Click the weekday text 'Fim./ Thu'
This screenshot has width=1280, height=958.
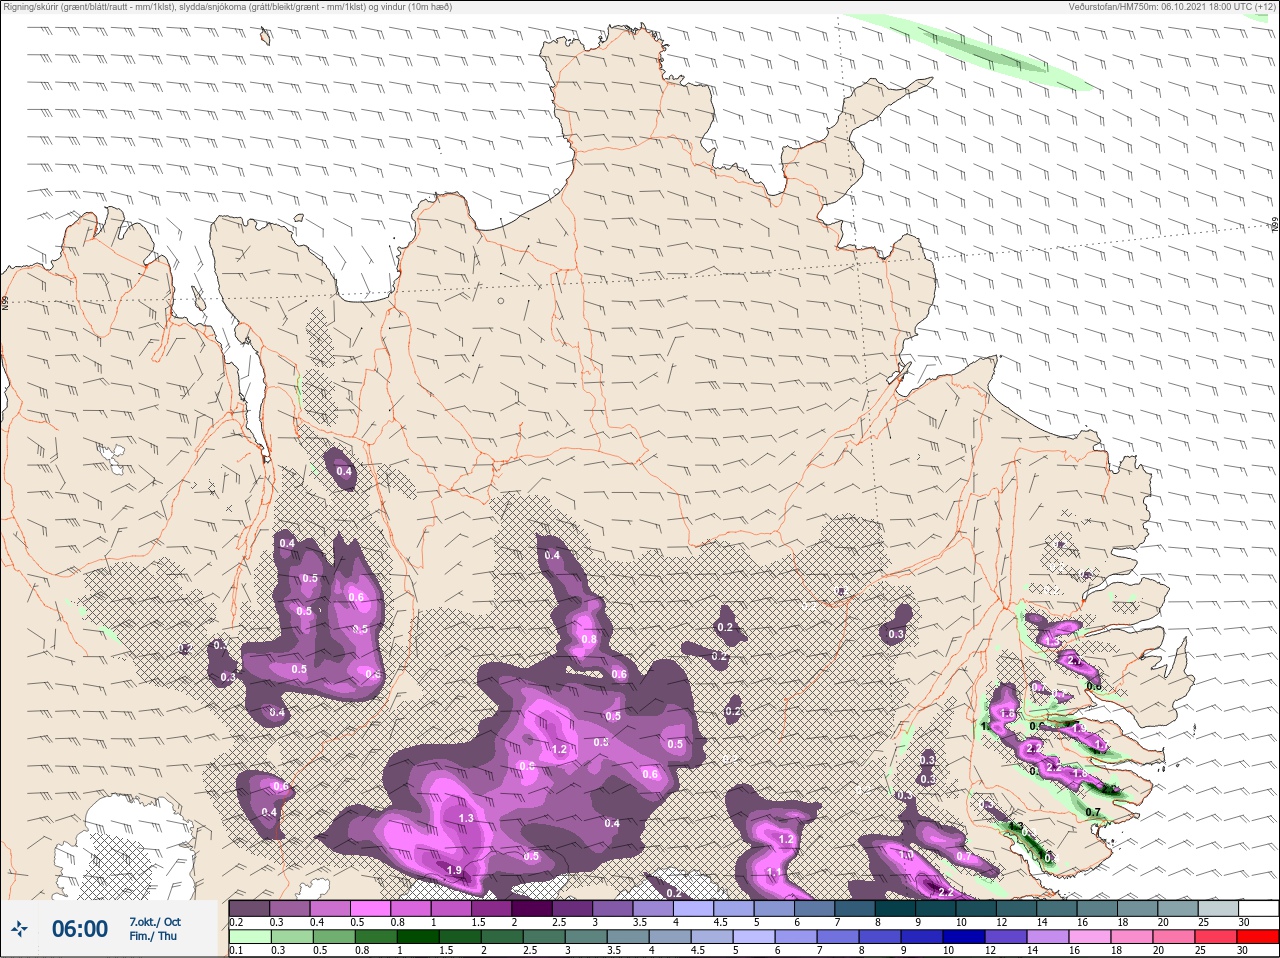pyautogui.click(x=153, y=936)
